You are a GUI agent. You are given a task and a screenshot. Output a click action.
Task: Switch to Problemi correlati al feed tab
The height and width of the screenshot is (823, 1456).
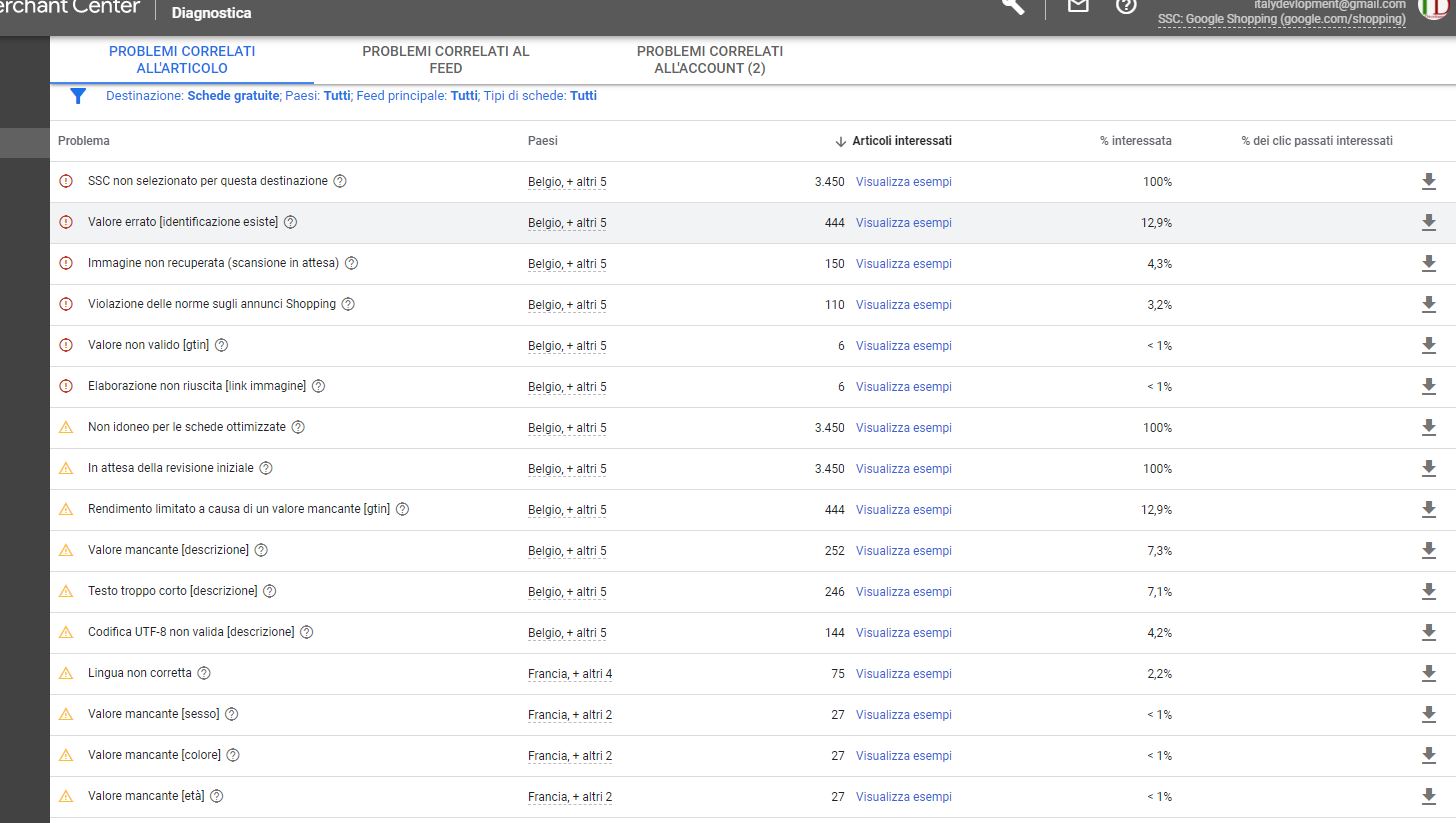pyautogui.click(x=446, y=59)
